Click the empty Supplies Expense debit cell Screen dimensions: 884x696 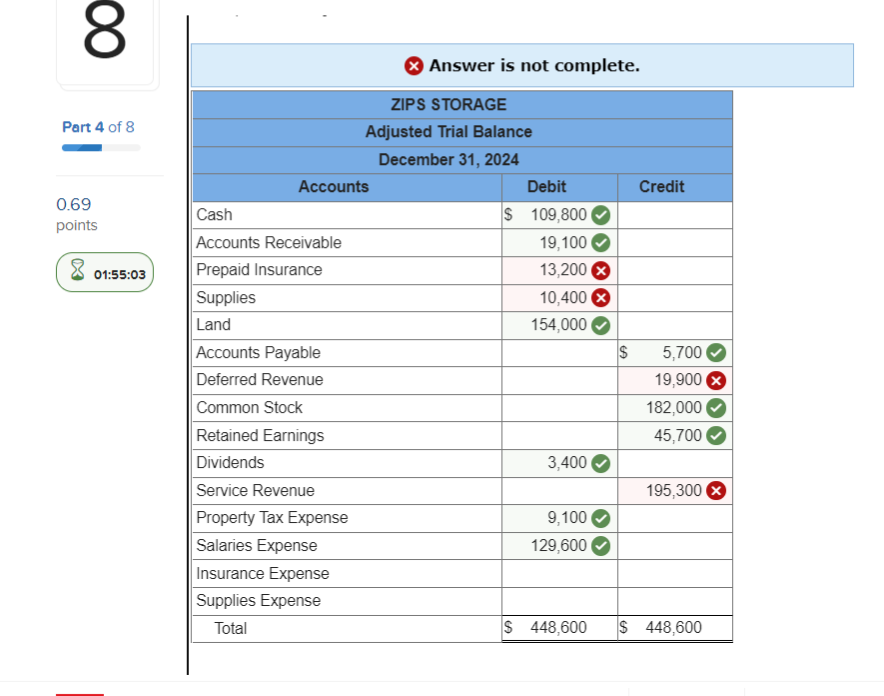[x=559, y=601]
